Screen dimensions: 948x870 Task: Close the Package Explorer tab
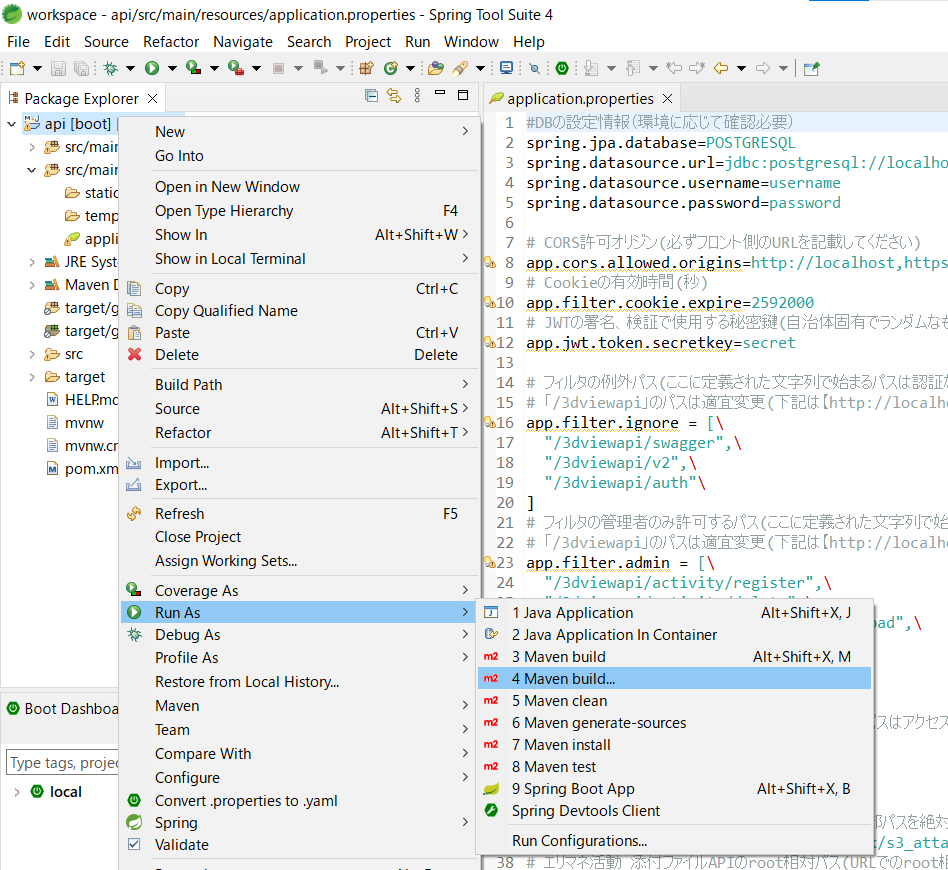[153, 99]
